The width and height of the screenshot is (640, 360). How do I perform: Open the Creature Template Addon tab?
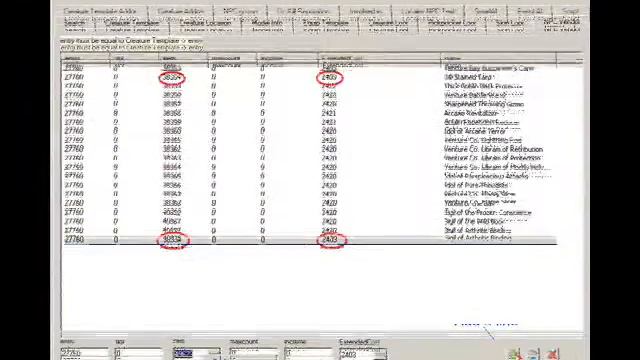point(100,11)
